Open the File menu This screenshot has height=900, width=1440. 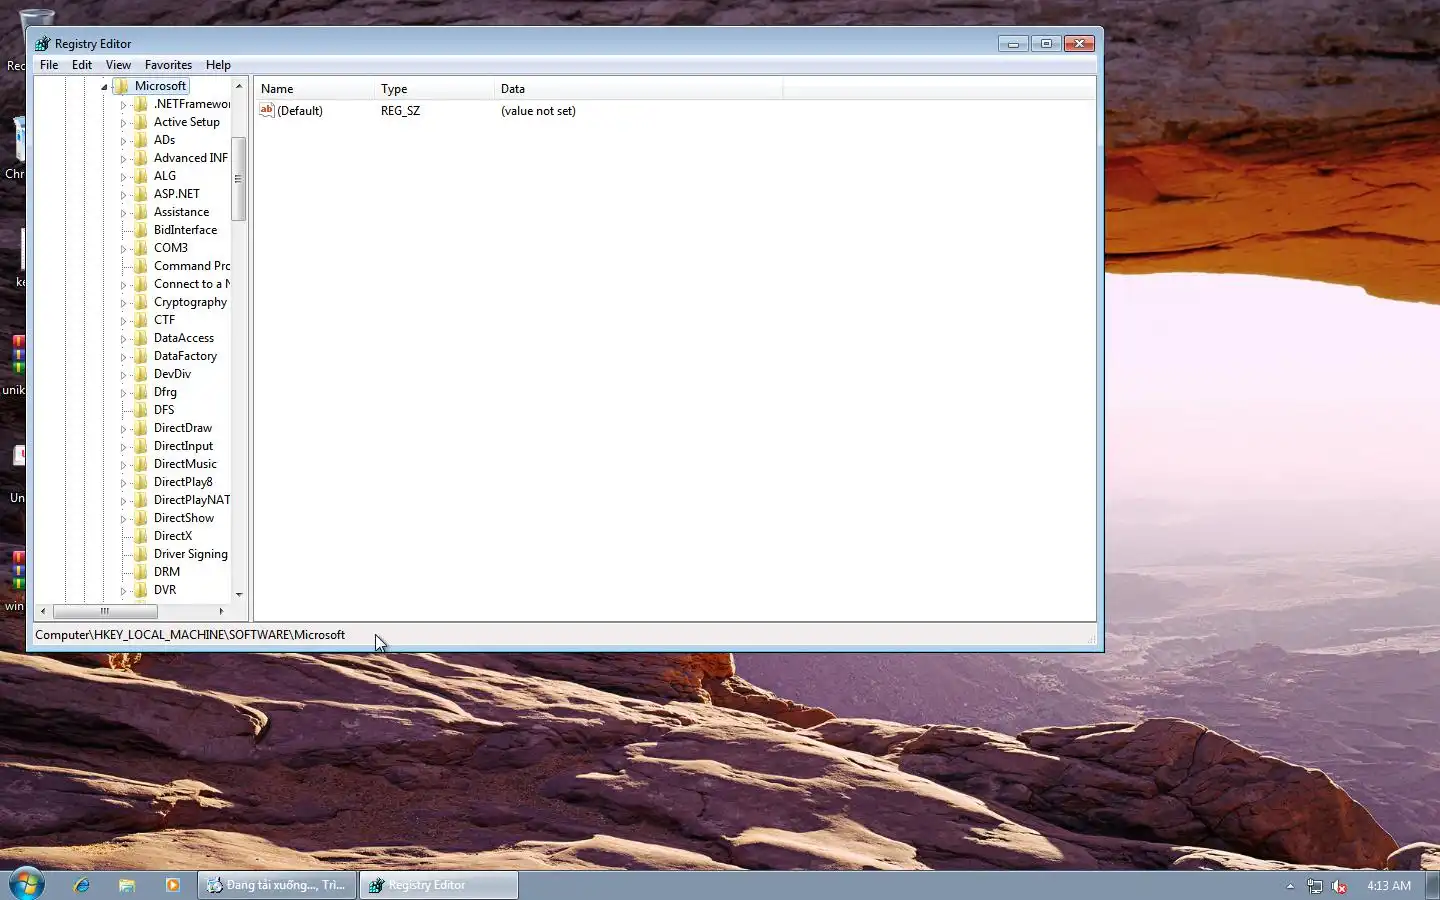(x=49, y=65)
